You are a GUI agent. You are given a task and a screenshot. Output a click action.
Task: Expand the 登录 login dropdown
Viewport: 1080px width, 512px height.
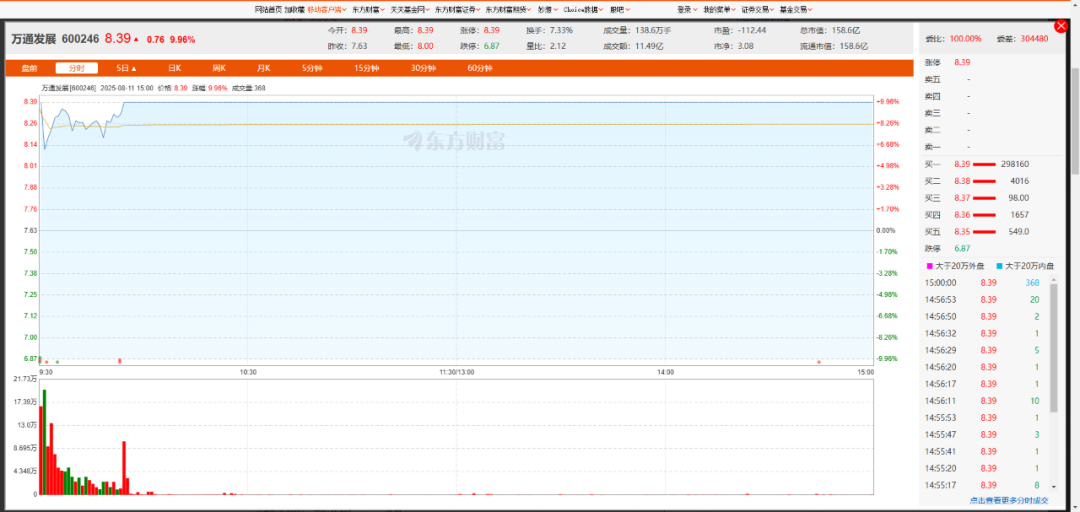coord(687,10)
